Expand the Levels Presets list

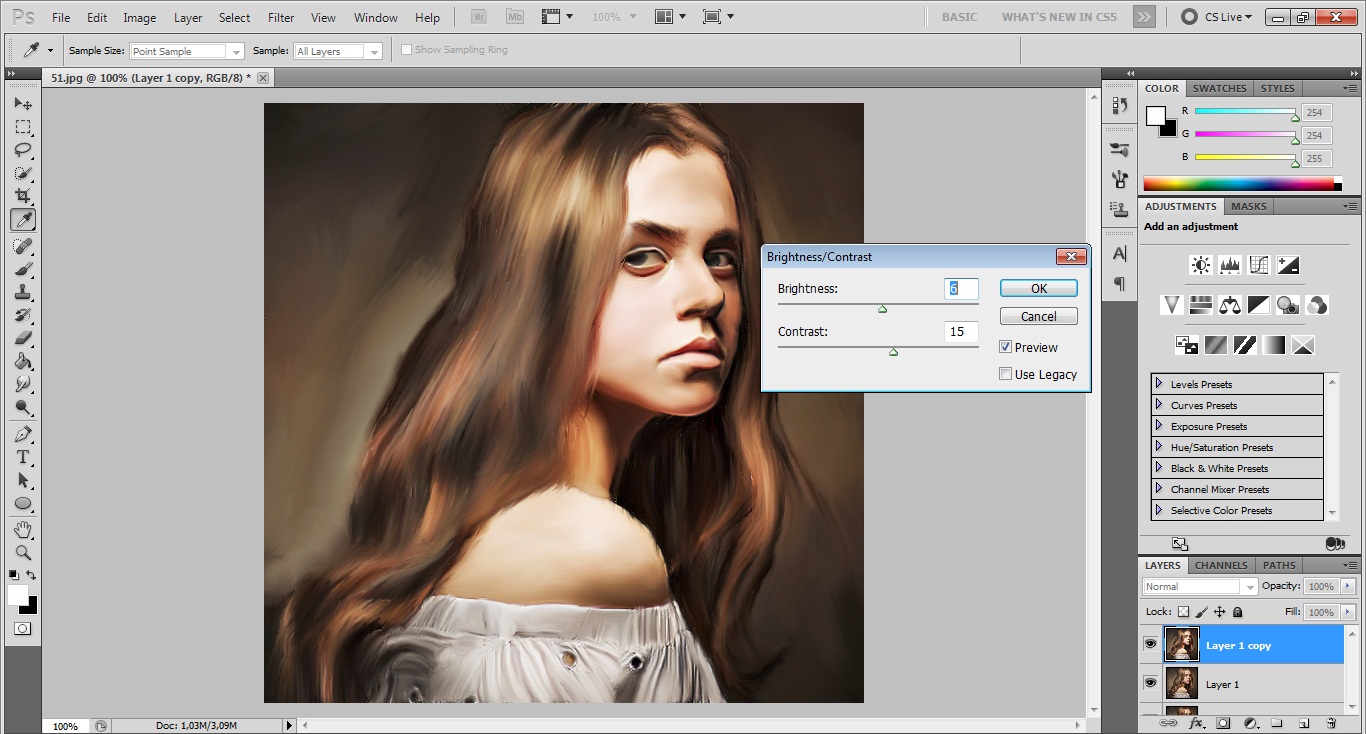pyautogui.click(x=1159, y=384)
